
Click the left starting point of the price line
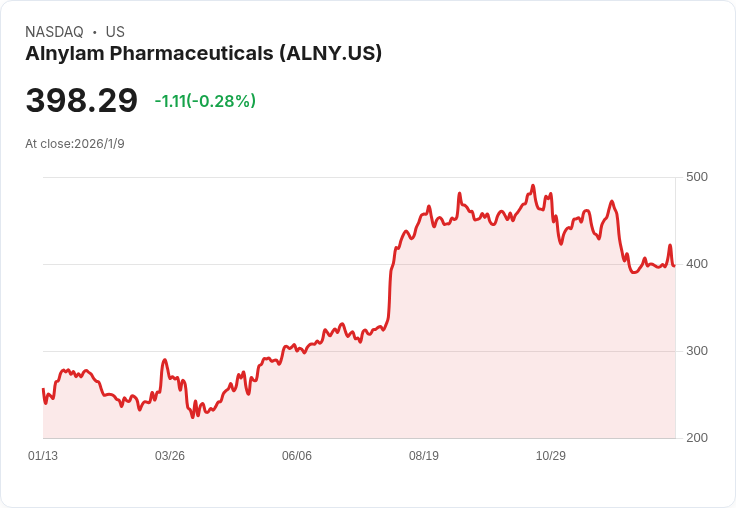point(43,389)
